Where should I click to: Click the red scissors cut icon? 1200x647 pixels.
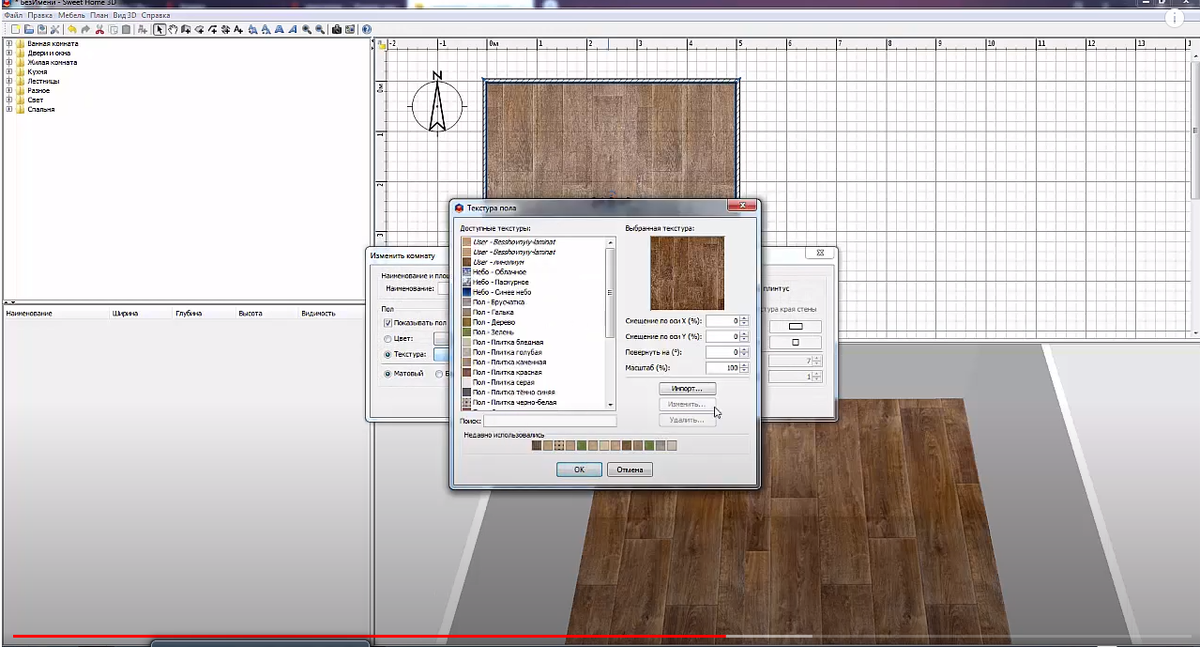point(100,30)
